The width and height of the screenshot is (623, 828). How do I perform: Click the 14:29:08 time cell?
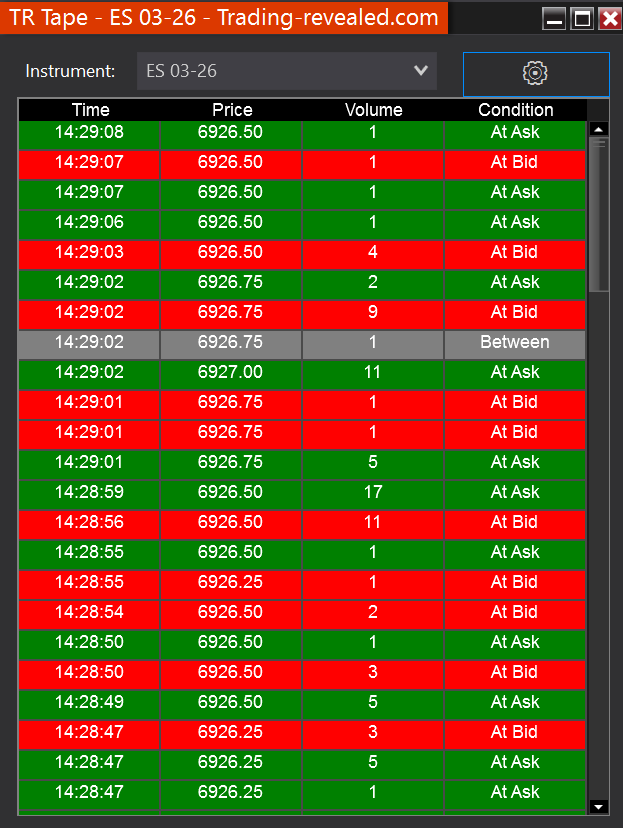(x=90, y=132)
